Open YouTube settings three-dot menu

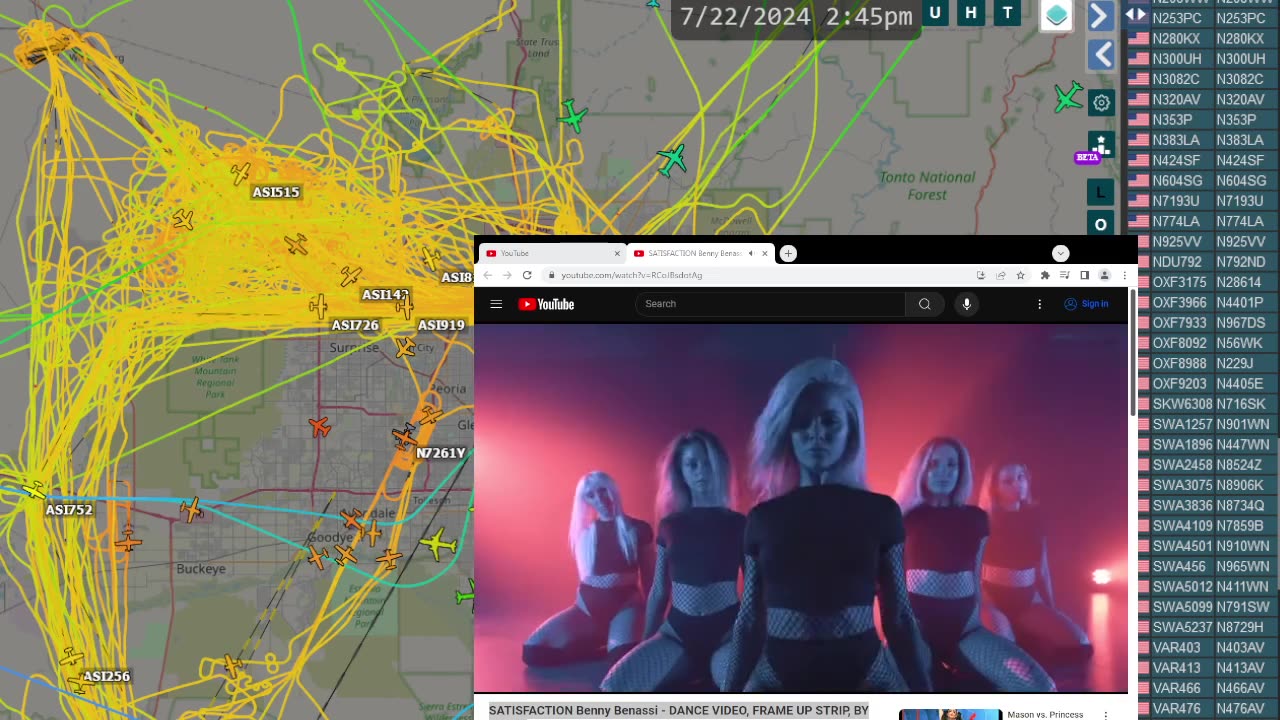1039,304
